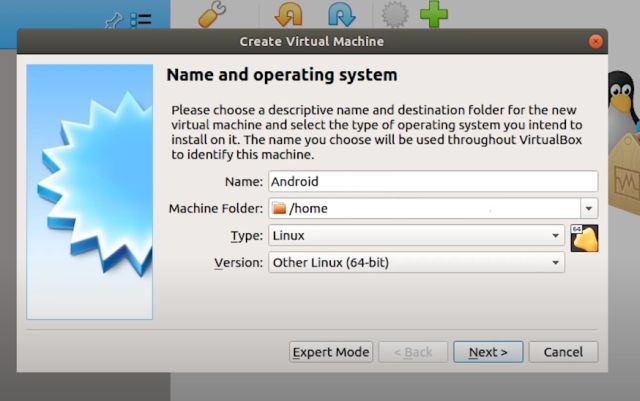Click the 64-bit OS type icon

584,238
